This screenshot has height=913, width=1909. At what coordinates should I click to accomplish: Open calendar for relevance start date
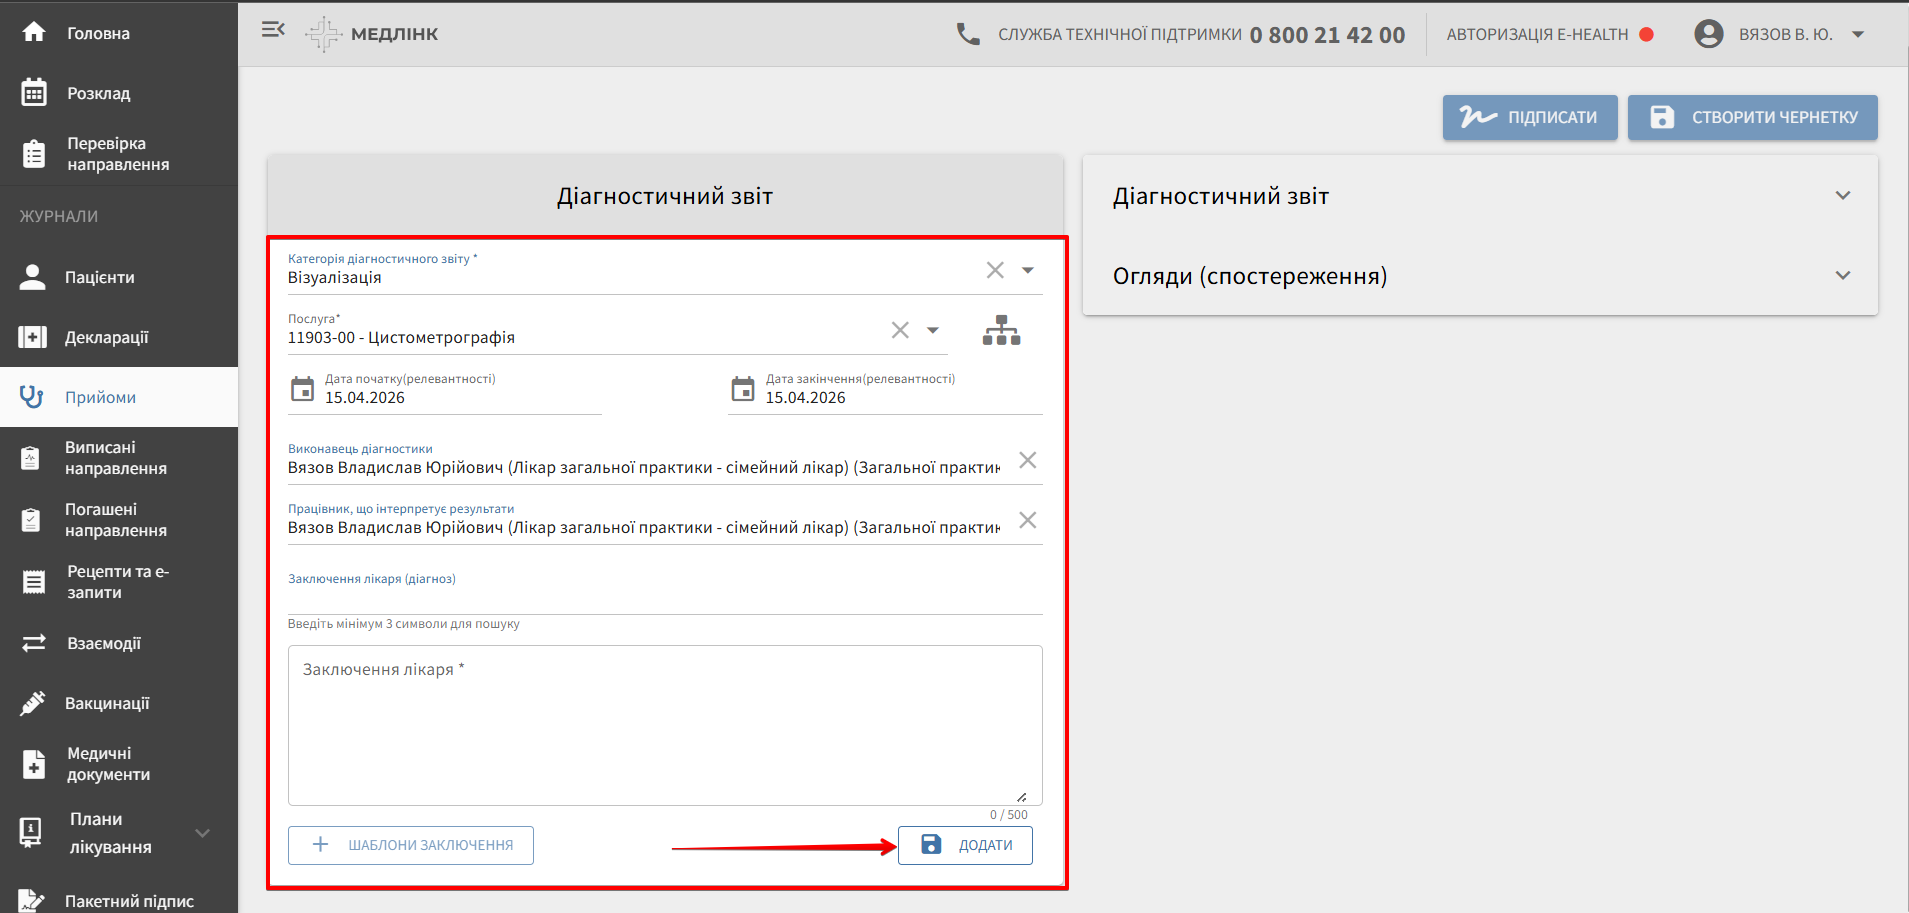(302, 389)
